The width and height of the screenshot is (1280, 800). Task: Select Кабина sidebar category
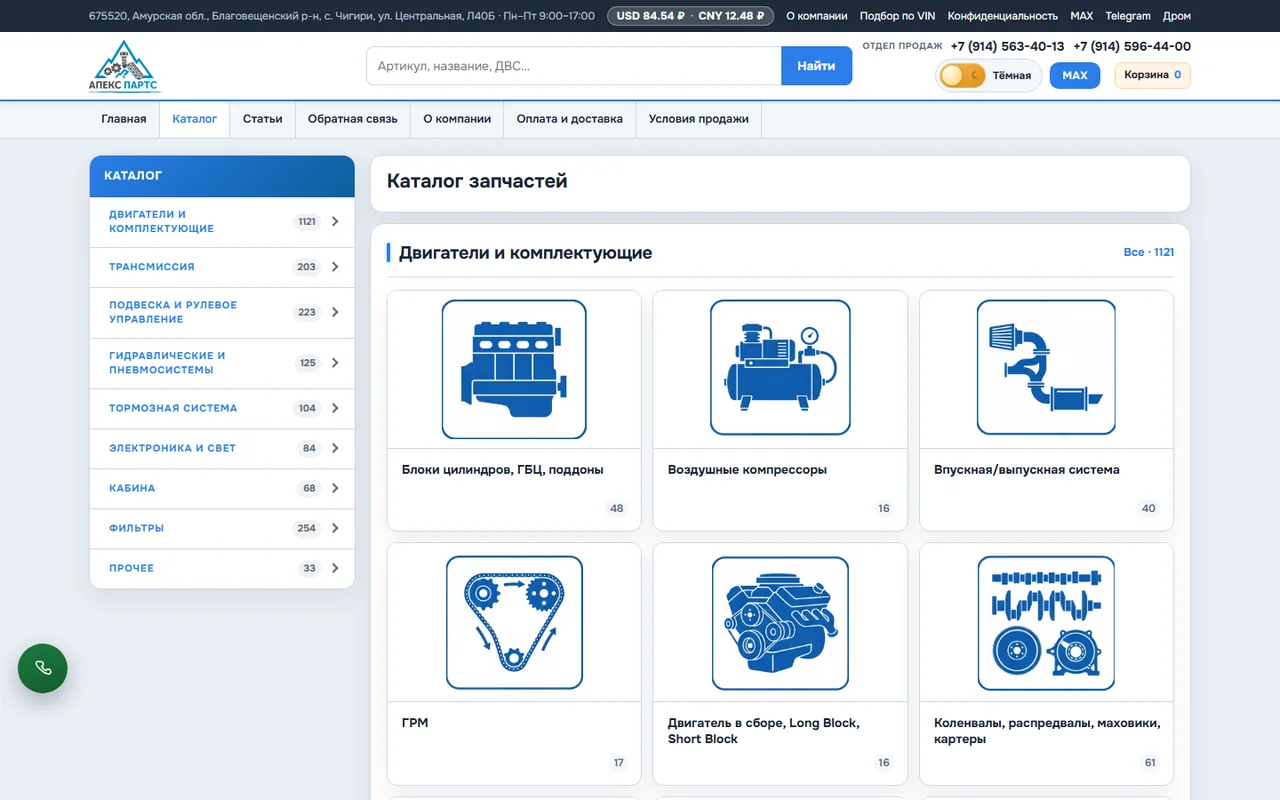(222, 488)
